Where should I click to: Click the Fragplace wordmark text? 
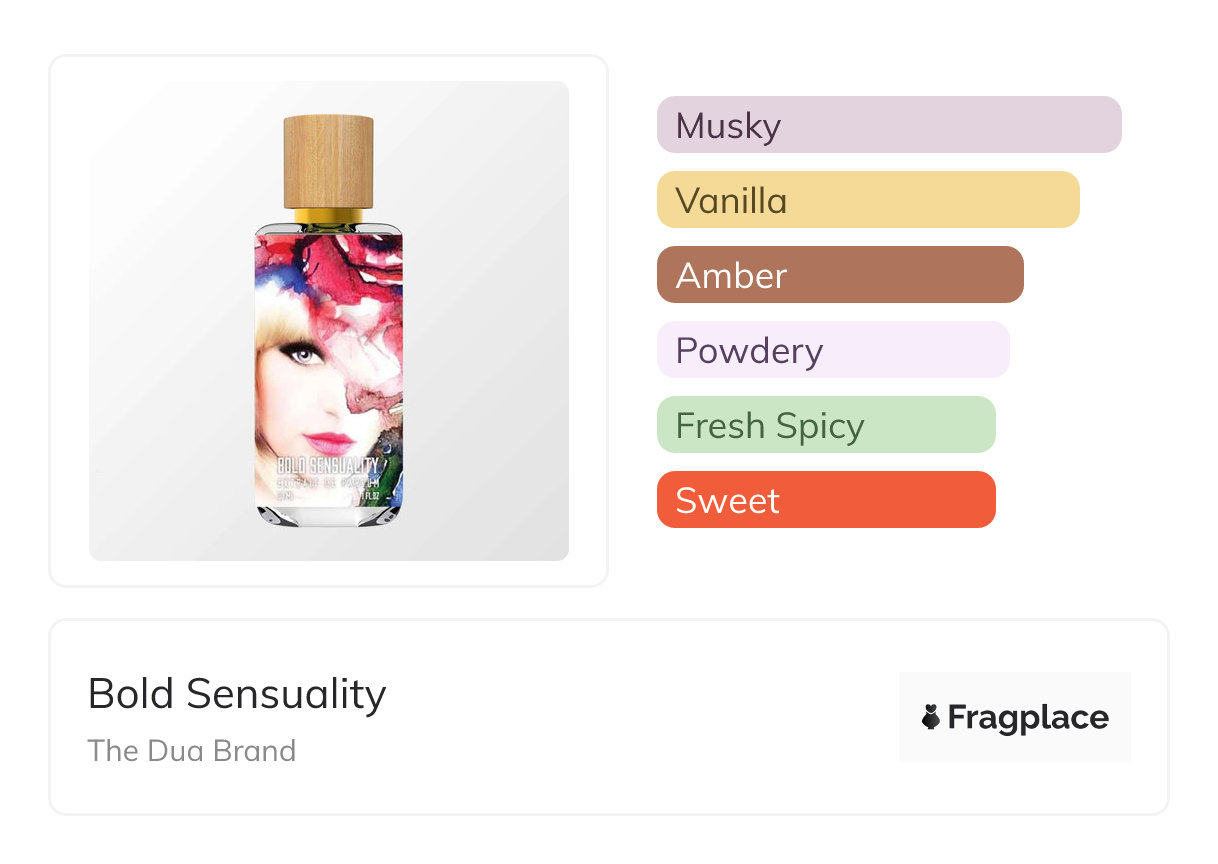tap(1028, 717)
